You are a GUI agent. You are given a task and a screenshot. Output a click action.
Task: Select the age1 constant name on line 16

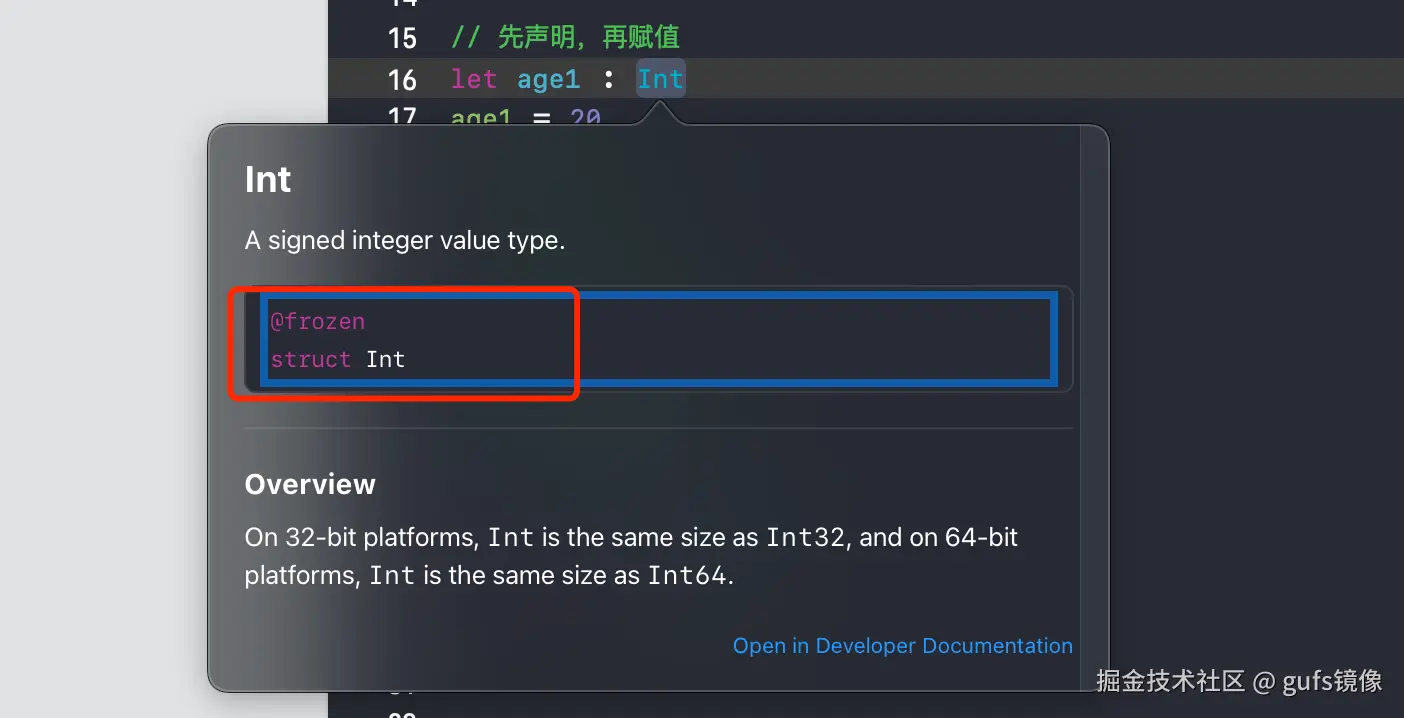pyautogui.click(x=548, y=79)
